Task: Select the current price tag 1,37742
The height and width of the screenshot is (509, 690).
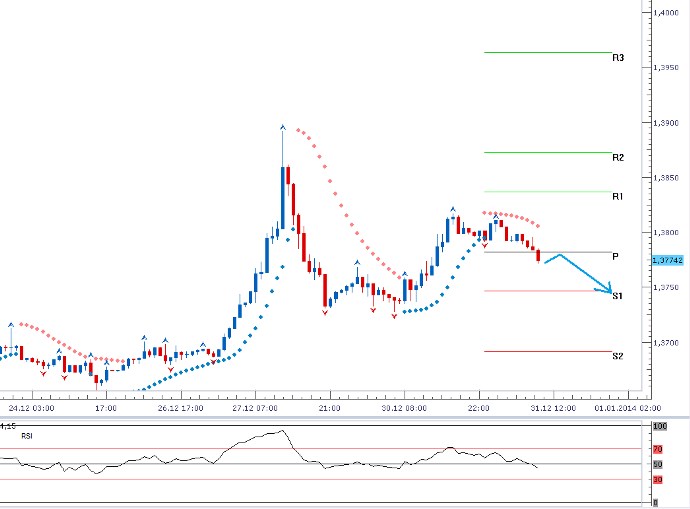Action: 667,260
